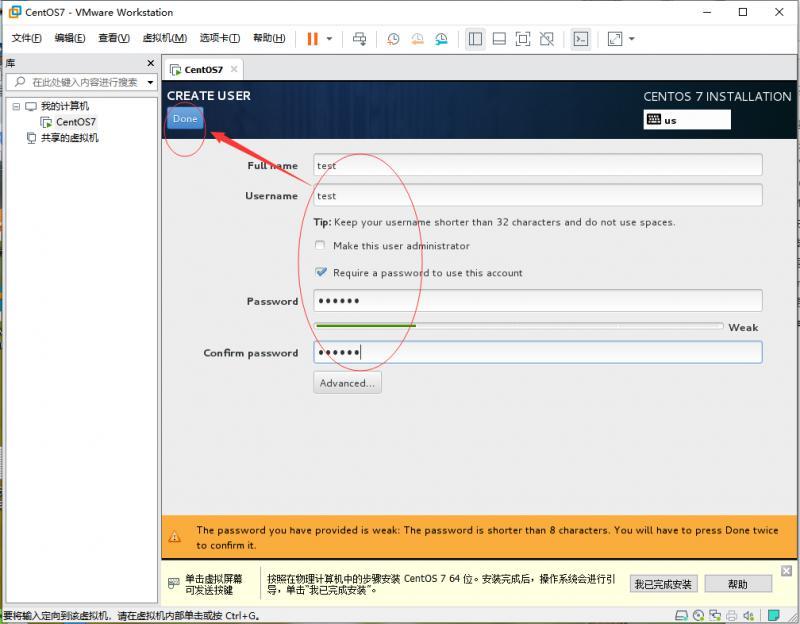Revert to snapshot icon in toolbar

coord(417,39)
